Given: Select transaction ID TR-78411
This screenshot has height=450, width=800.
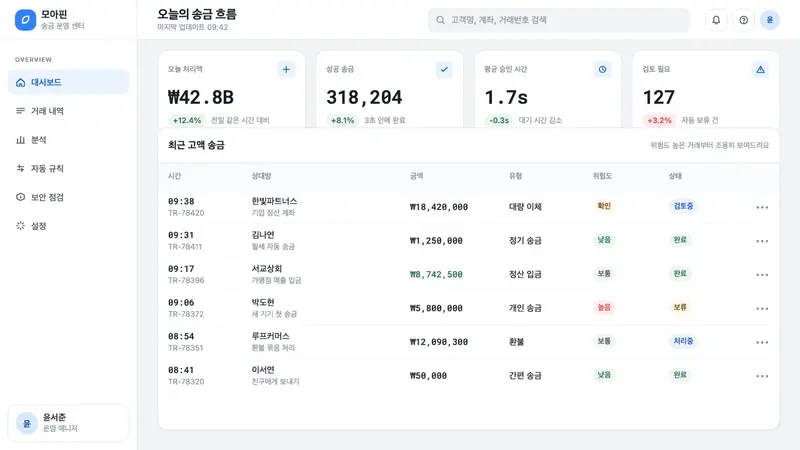Looking at the screenshot, I should [185, 246].
